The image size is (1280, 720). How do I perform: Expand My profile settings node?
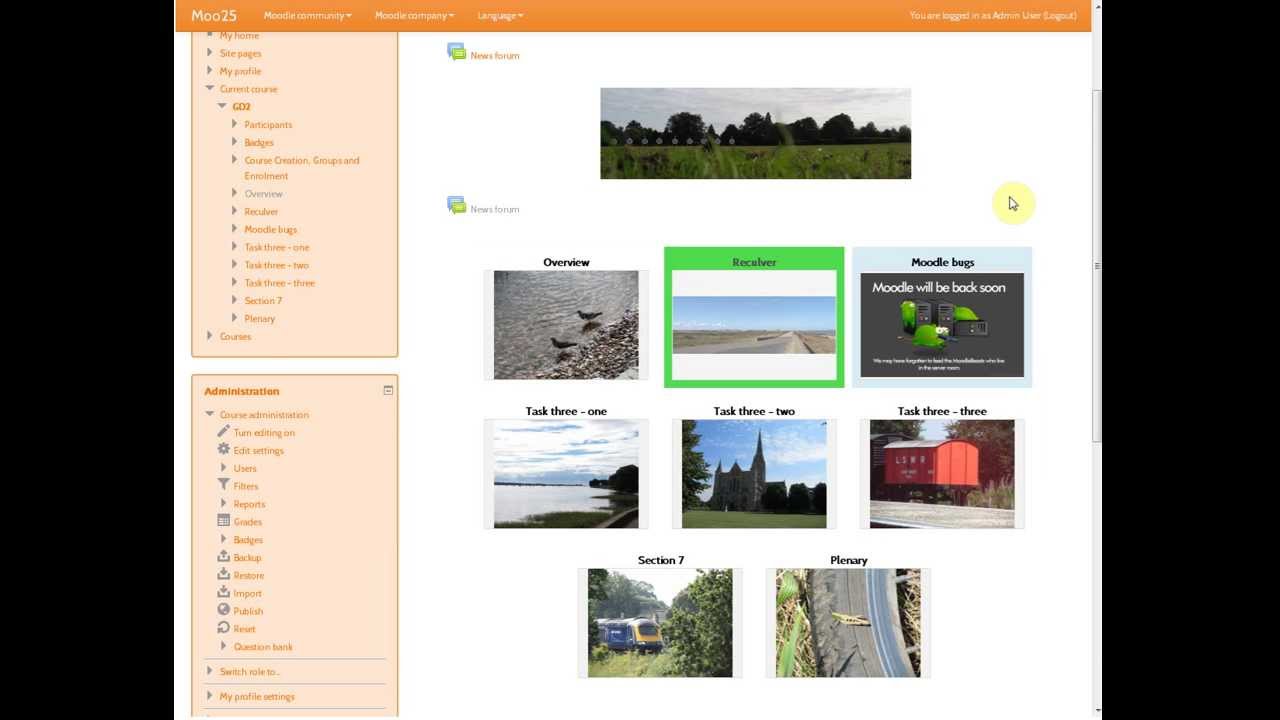pyautogui.click(x=210, y=696)
